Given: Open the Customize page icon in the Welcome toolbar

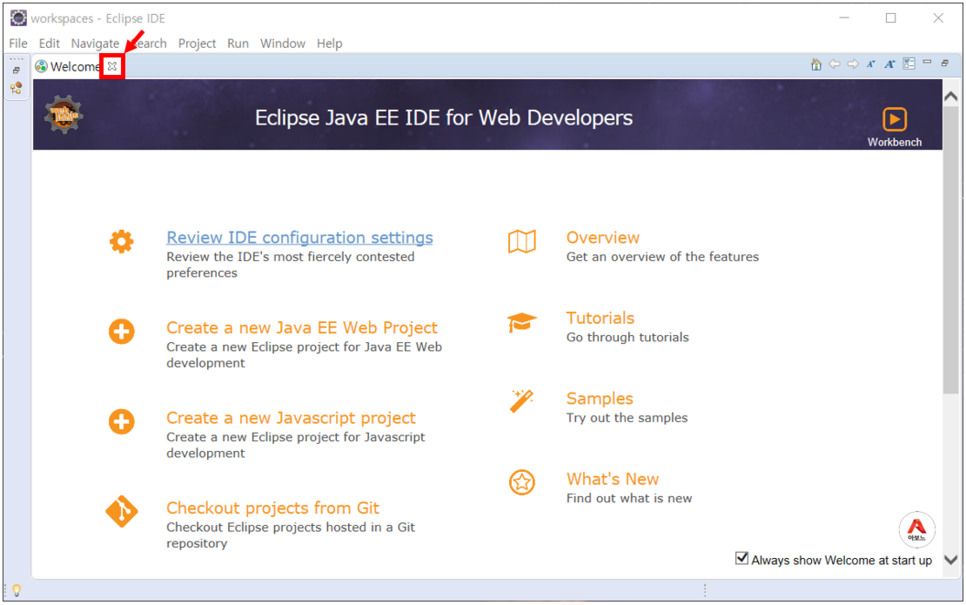Looking at the screenshot, I should pos(909,63).
